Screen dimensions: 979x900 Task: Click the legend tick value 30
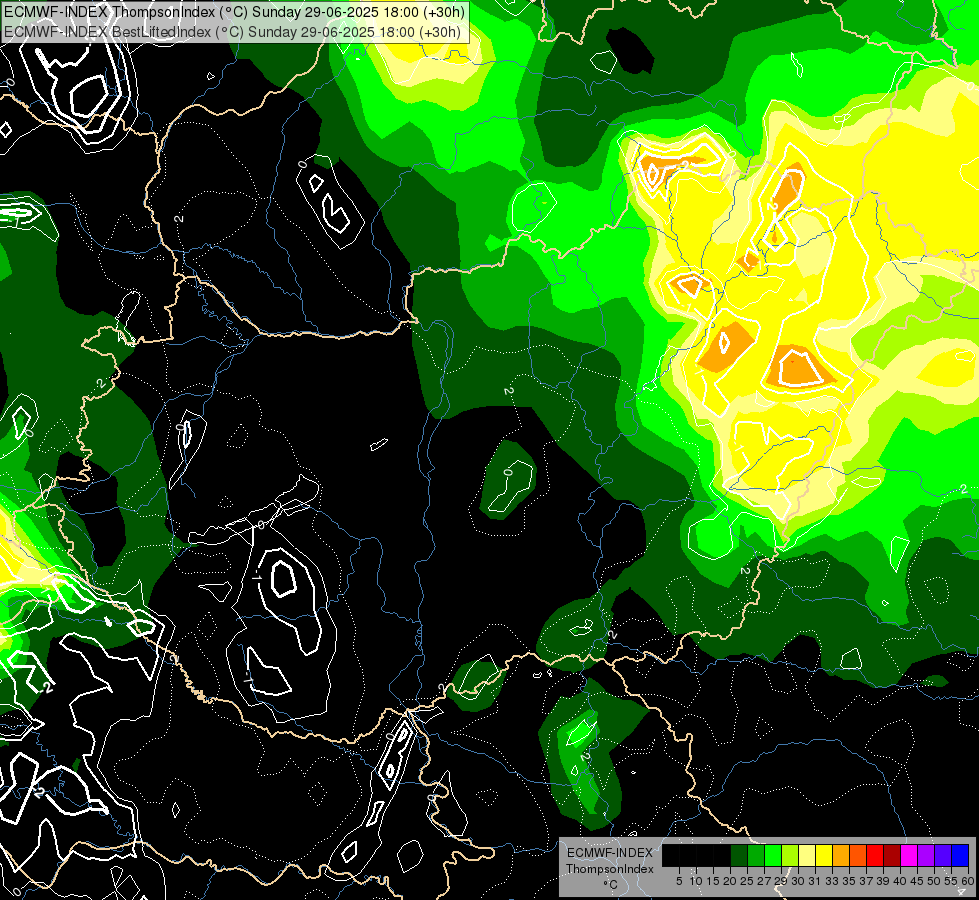point(799,881)
